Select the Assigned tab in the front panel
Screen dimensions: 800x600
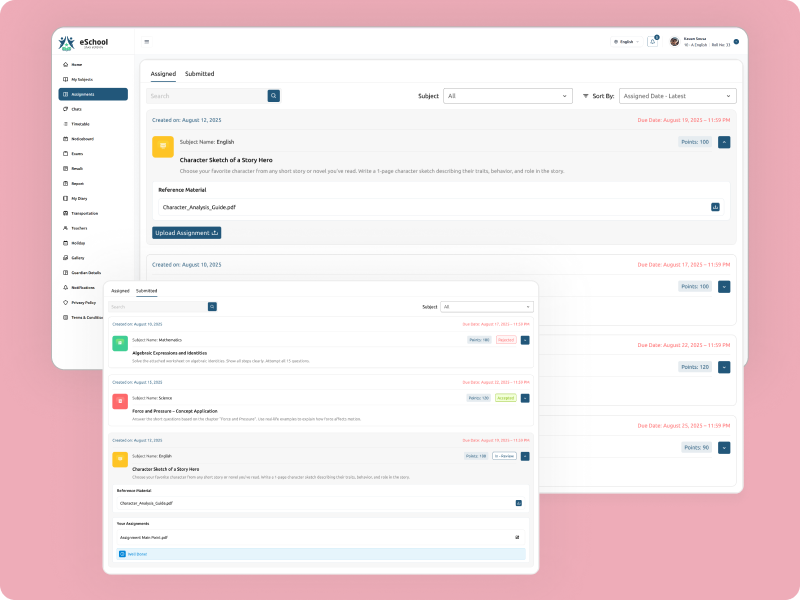pyautogui.click(x=121, y=291)
